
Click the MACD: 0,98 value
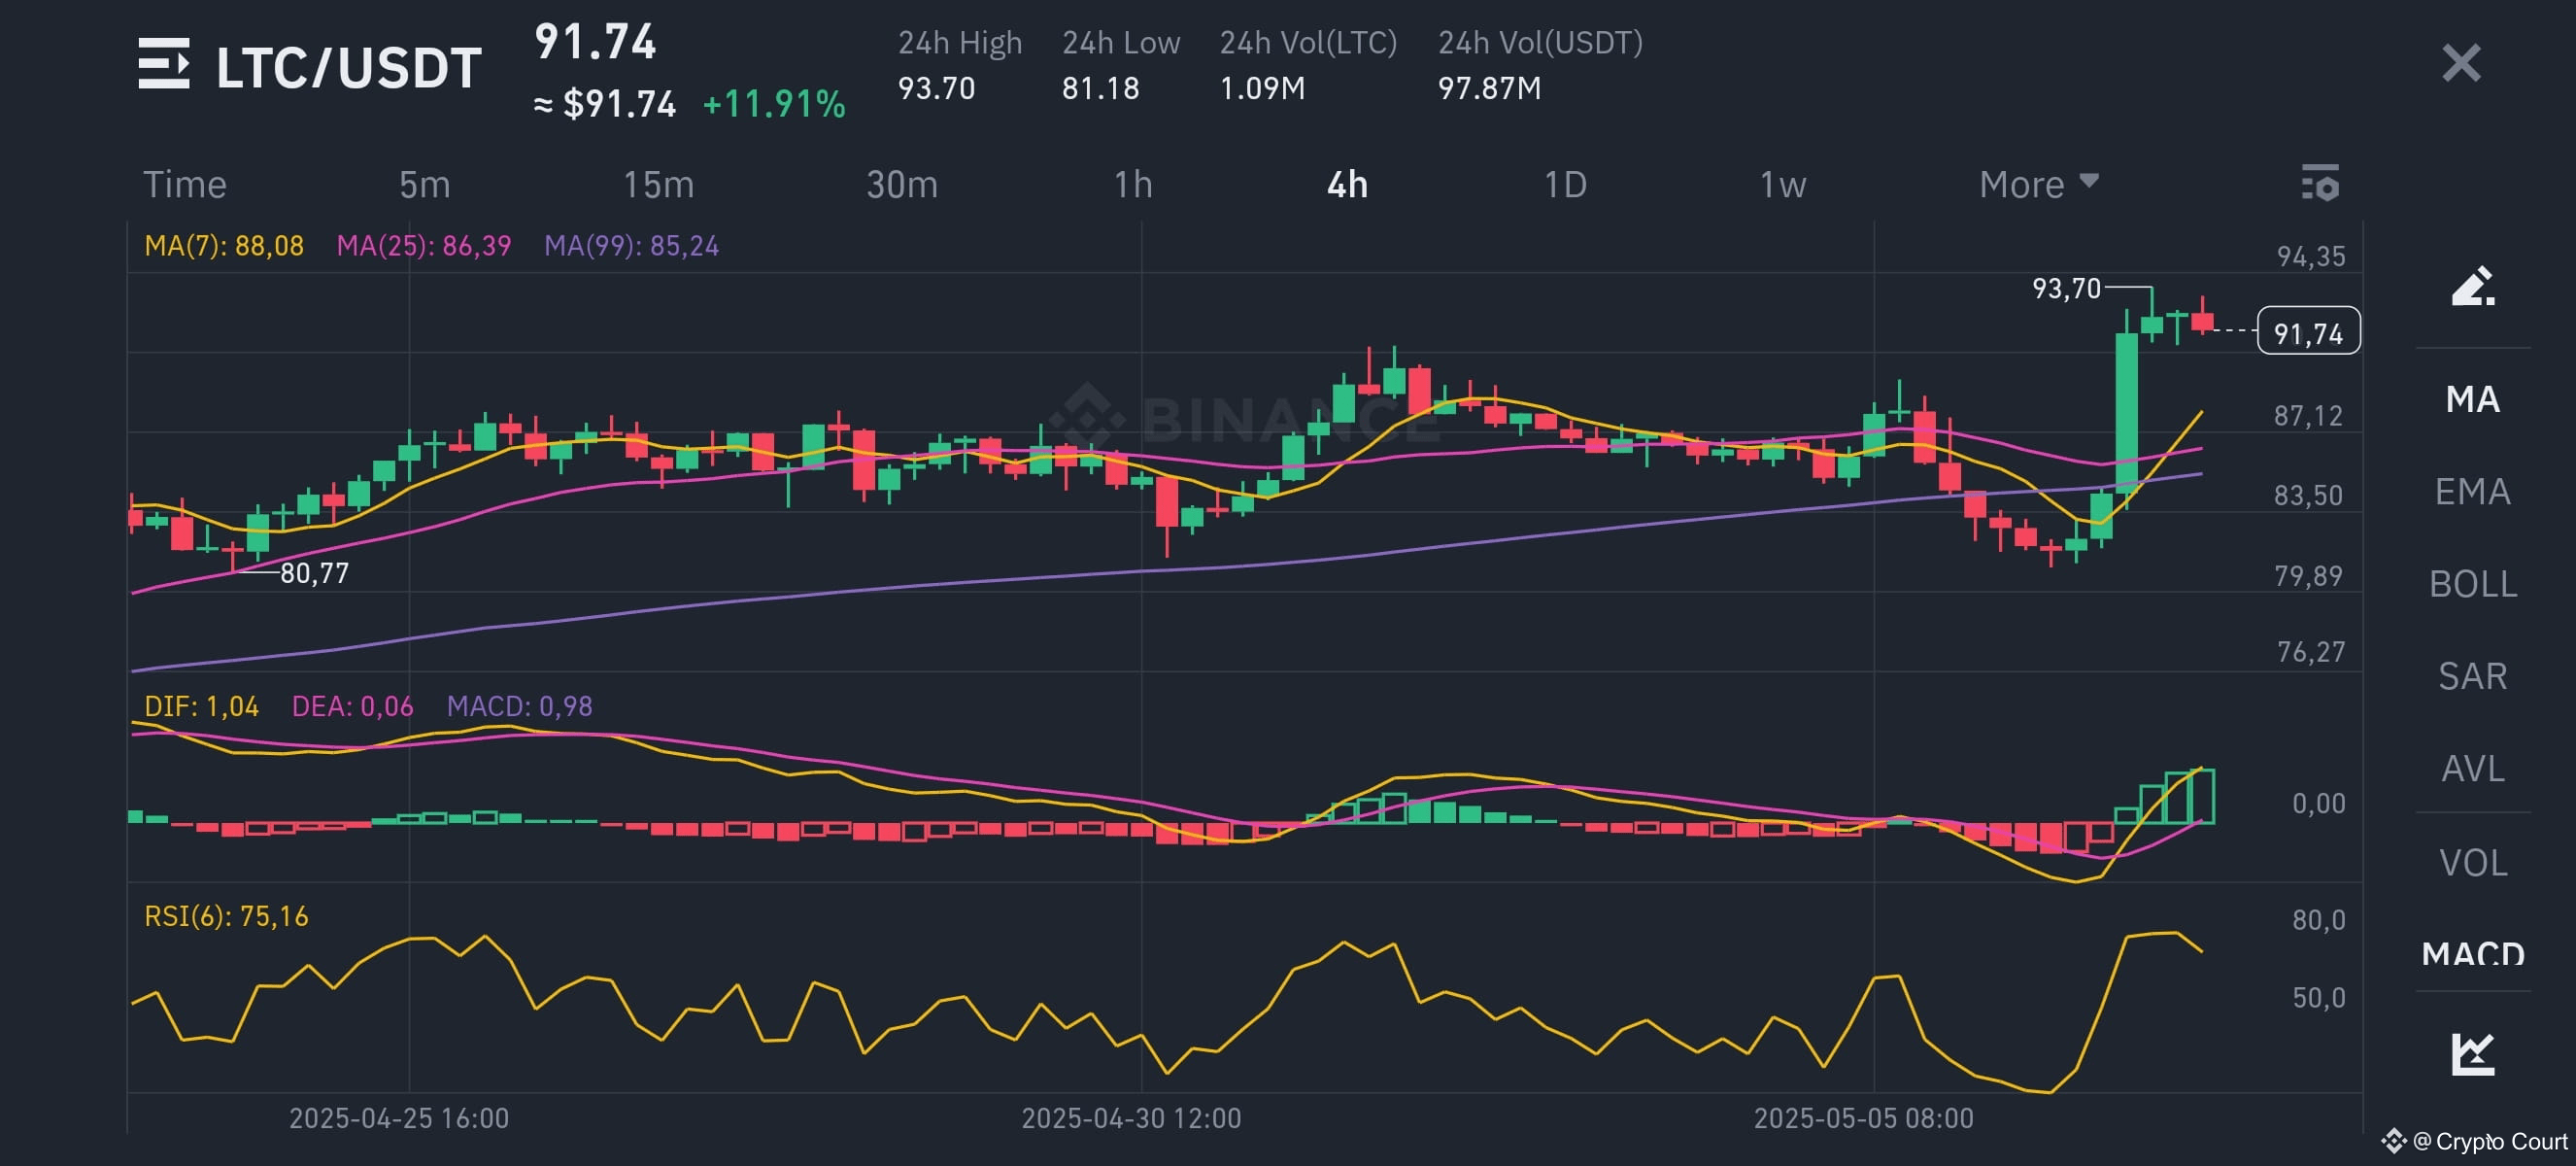coord(519,706)
